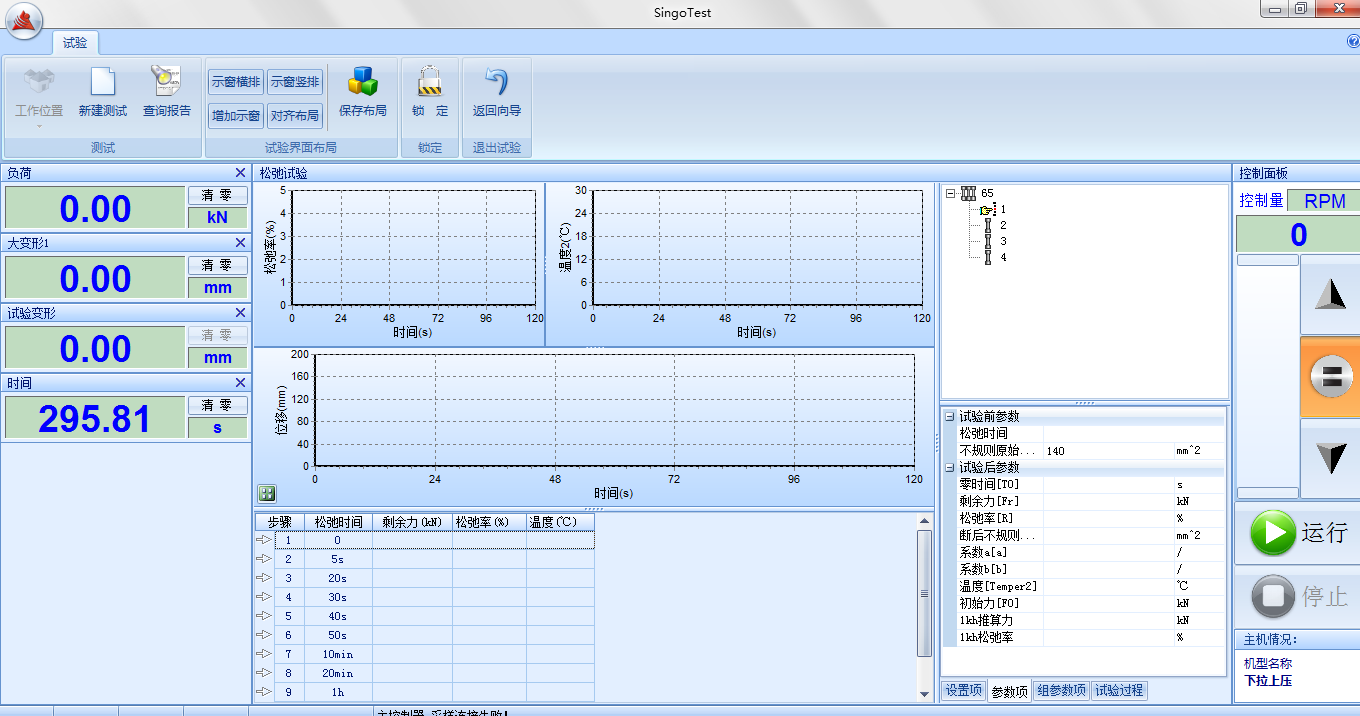Open the mm unit selector for 大变形1

click(218, 287)
